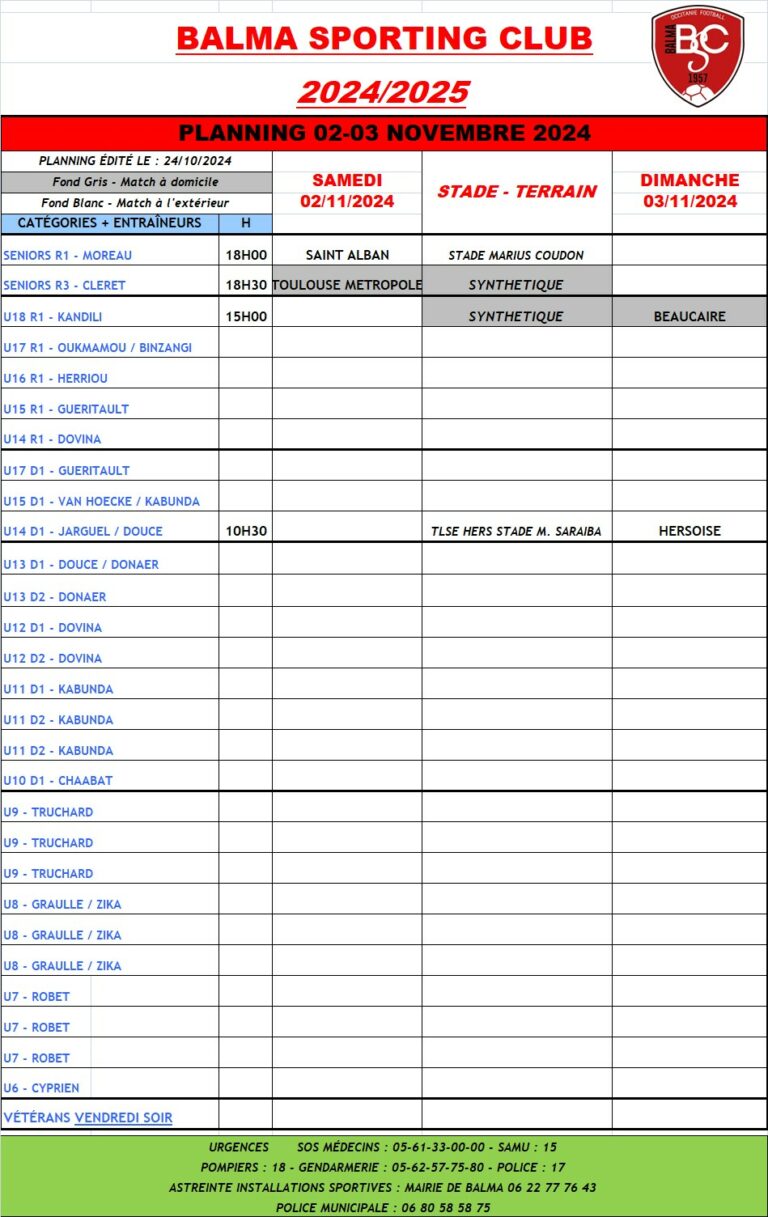
Task: Click the U6 - CYPRIEN row label
Action: (x=41, y=1088)
